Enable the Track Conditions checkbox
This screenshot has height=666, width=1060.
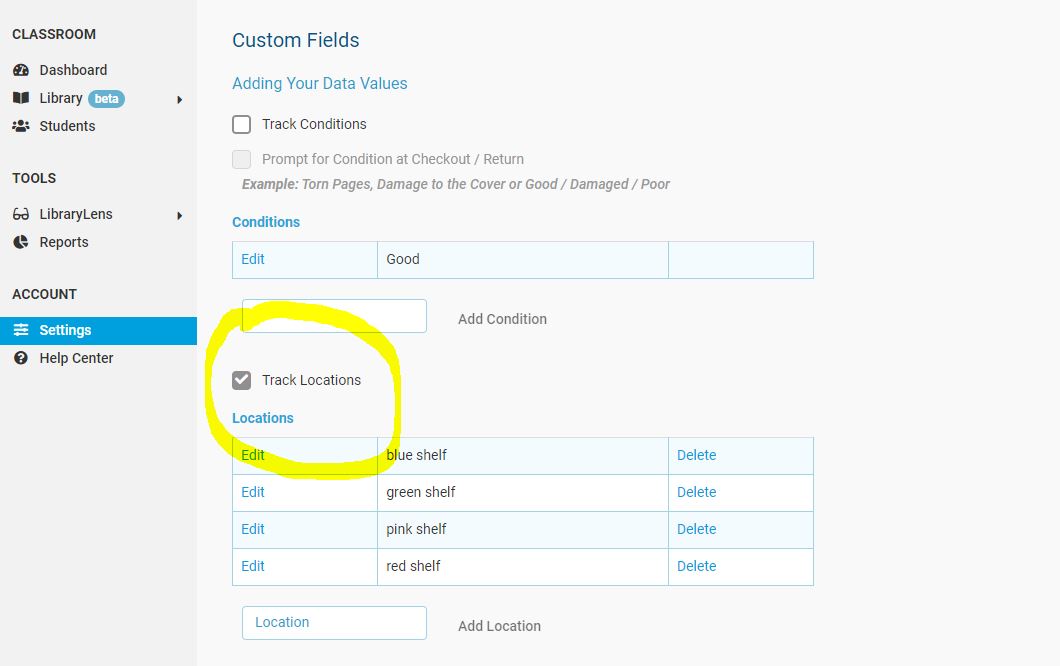pos(240,124)
